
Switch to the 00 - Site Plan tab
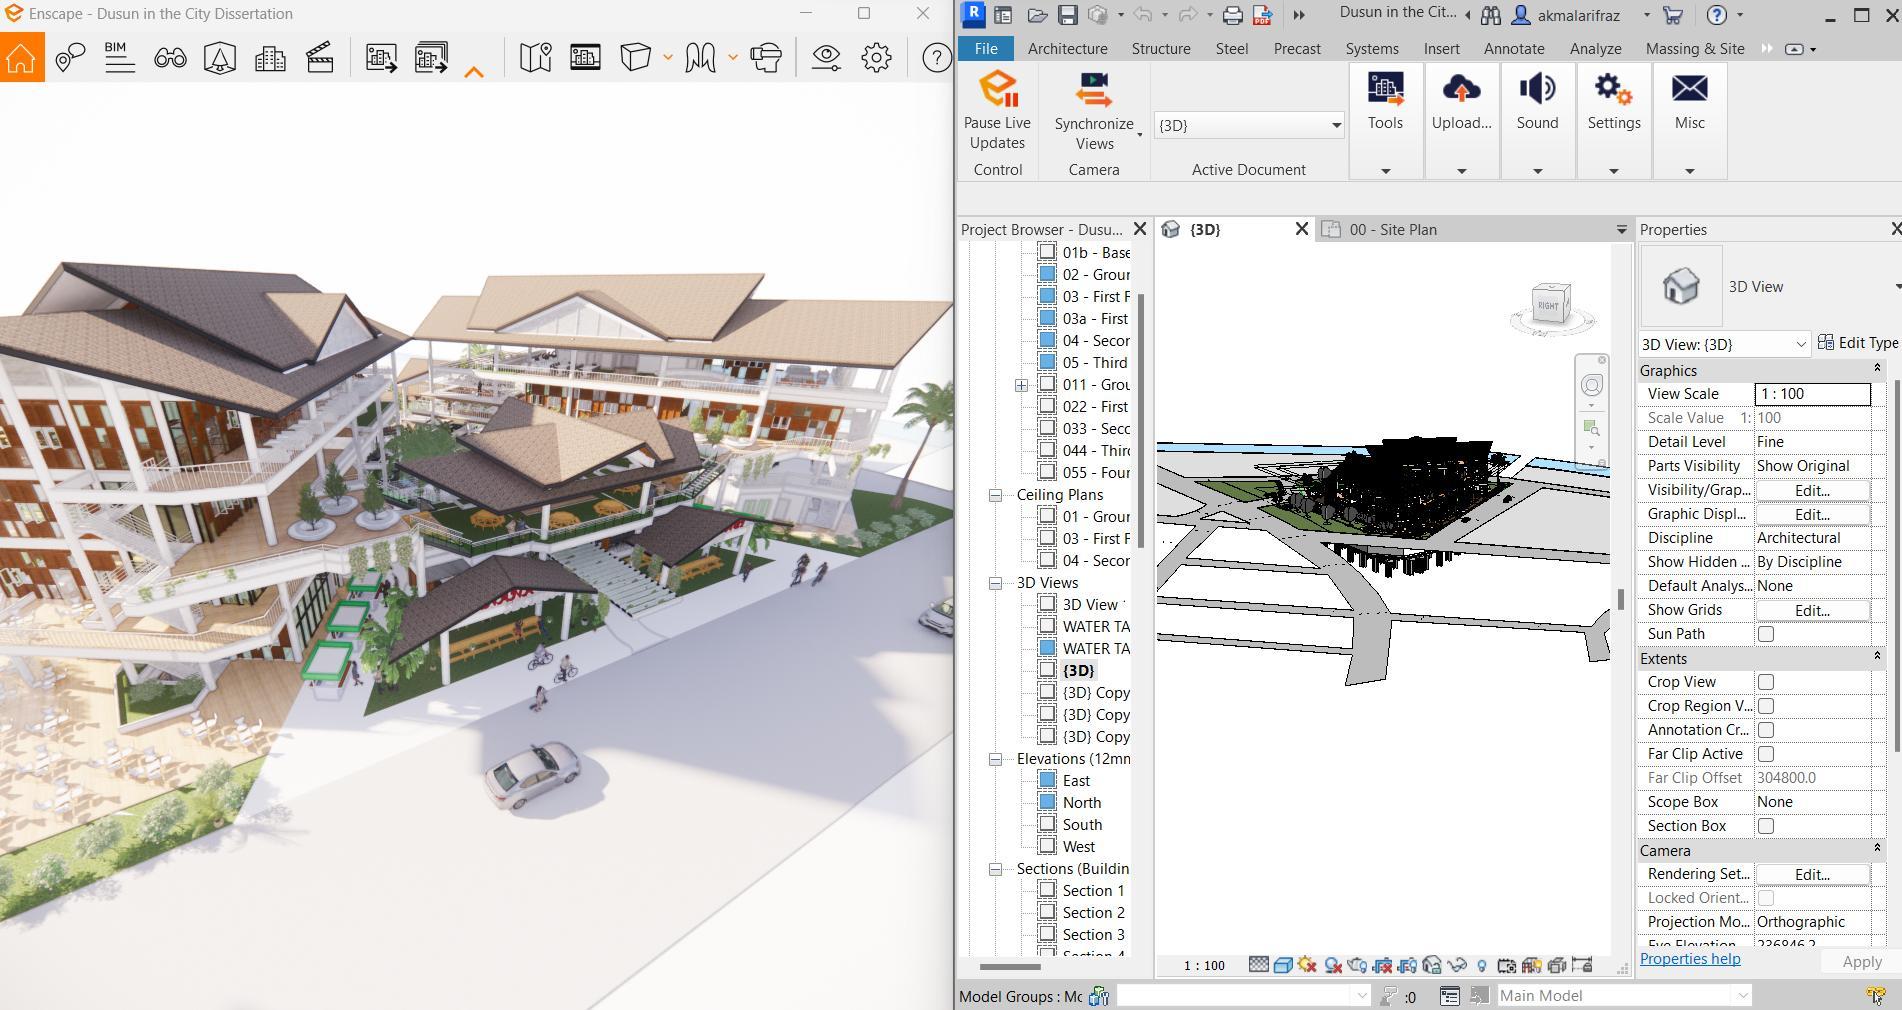(x=1392, y=229)
